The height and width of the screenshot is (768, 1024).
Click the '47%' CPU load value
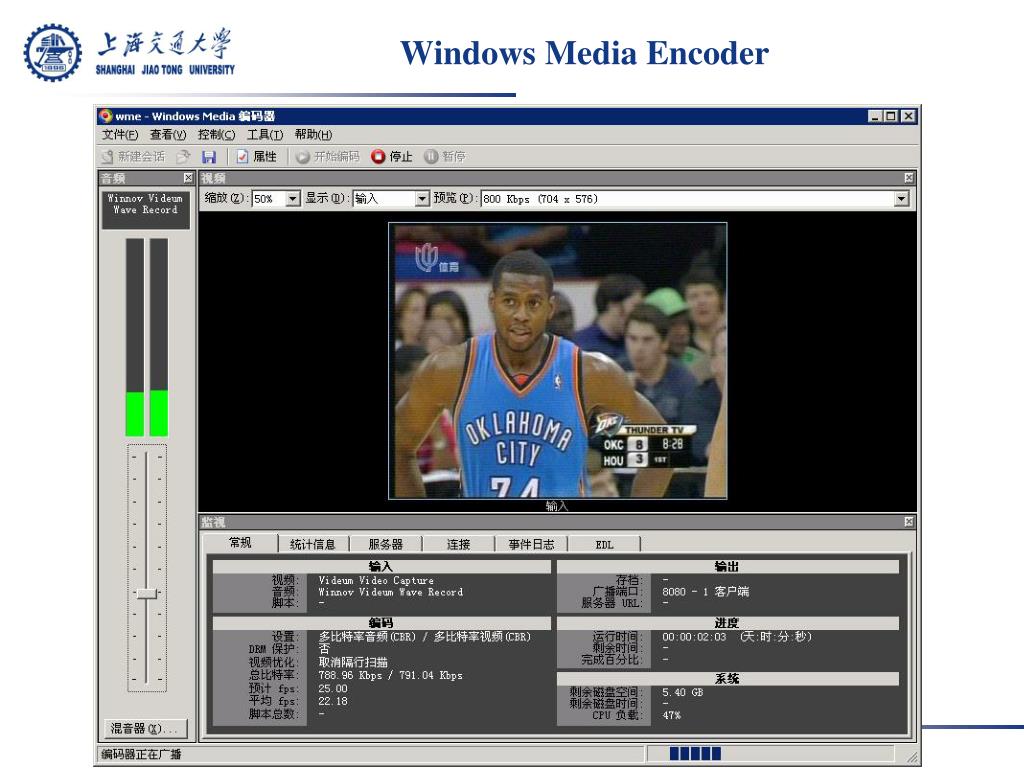tap(671, 716)
